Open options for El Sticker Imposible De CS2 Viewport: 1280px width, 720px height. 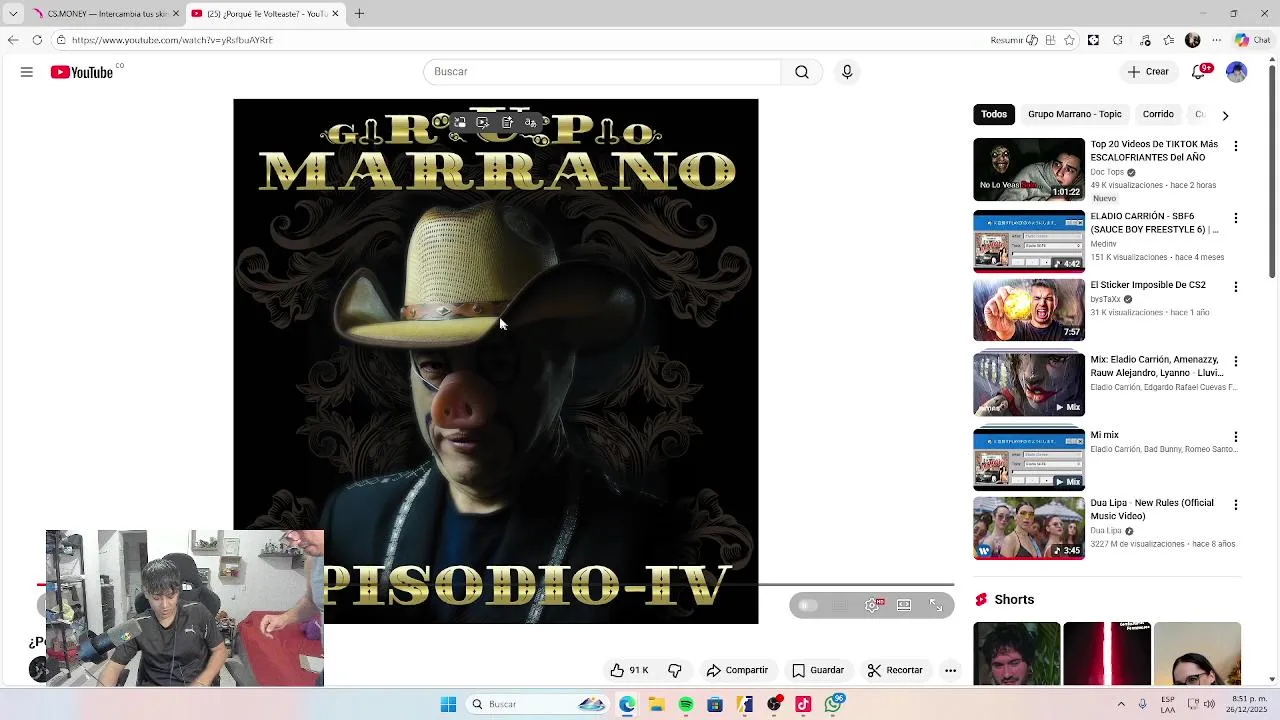tap(1235, 287)
